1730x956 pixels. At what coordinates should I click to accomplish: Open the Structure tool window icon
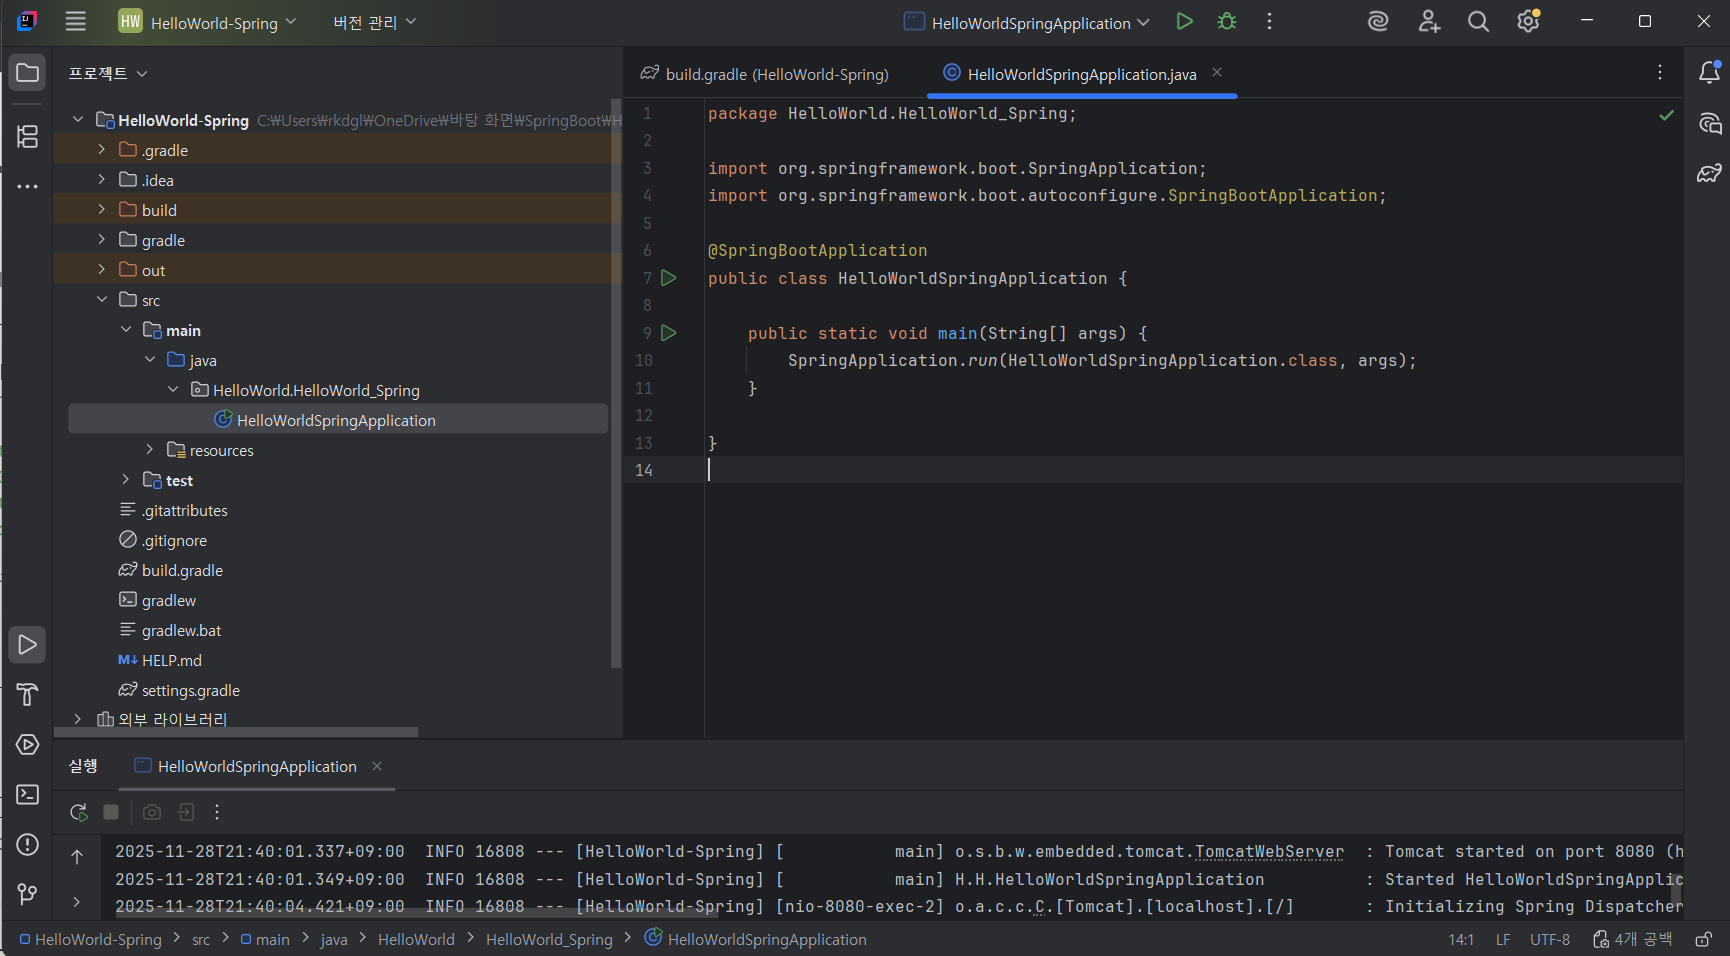27,136
